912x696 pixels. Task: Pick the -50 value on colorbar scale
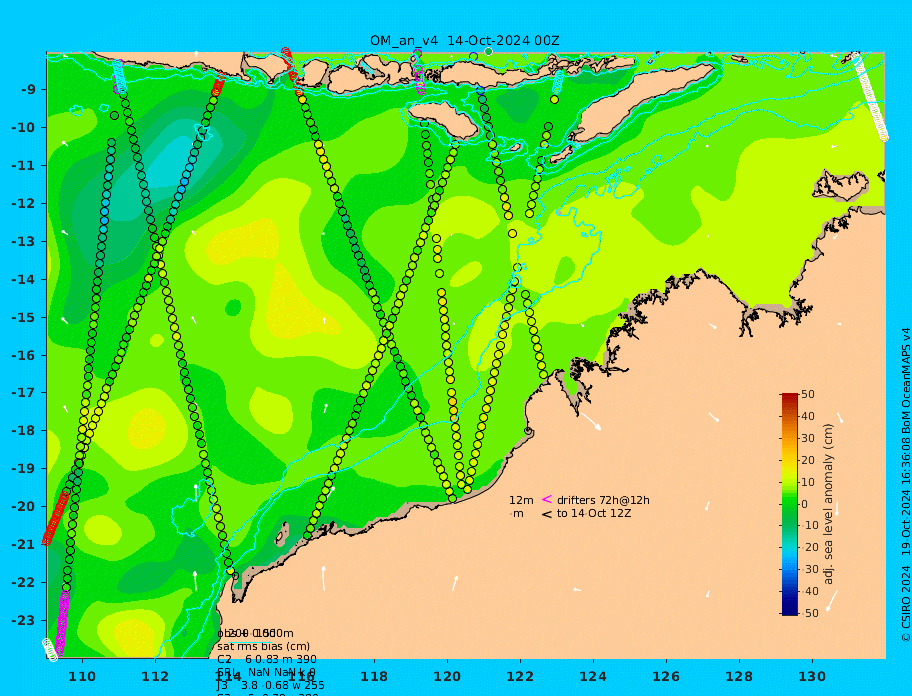(810, 613)
